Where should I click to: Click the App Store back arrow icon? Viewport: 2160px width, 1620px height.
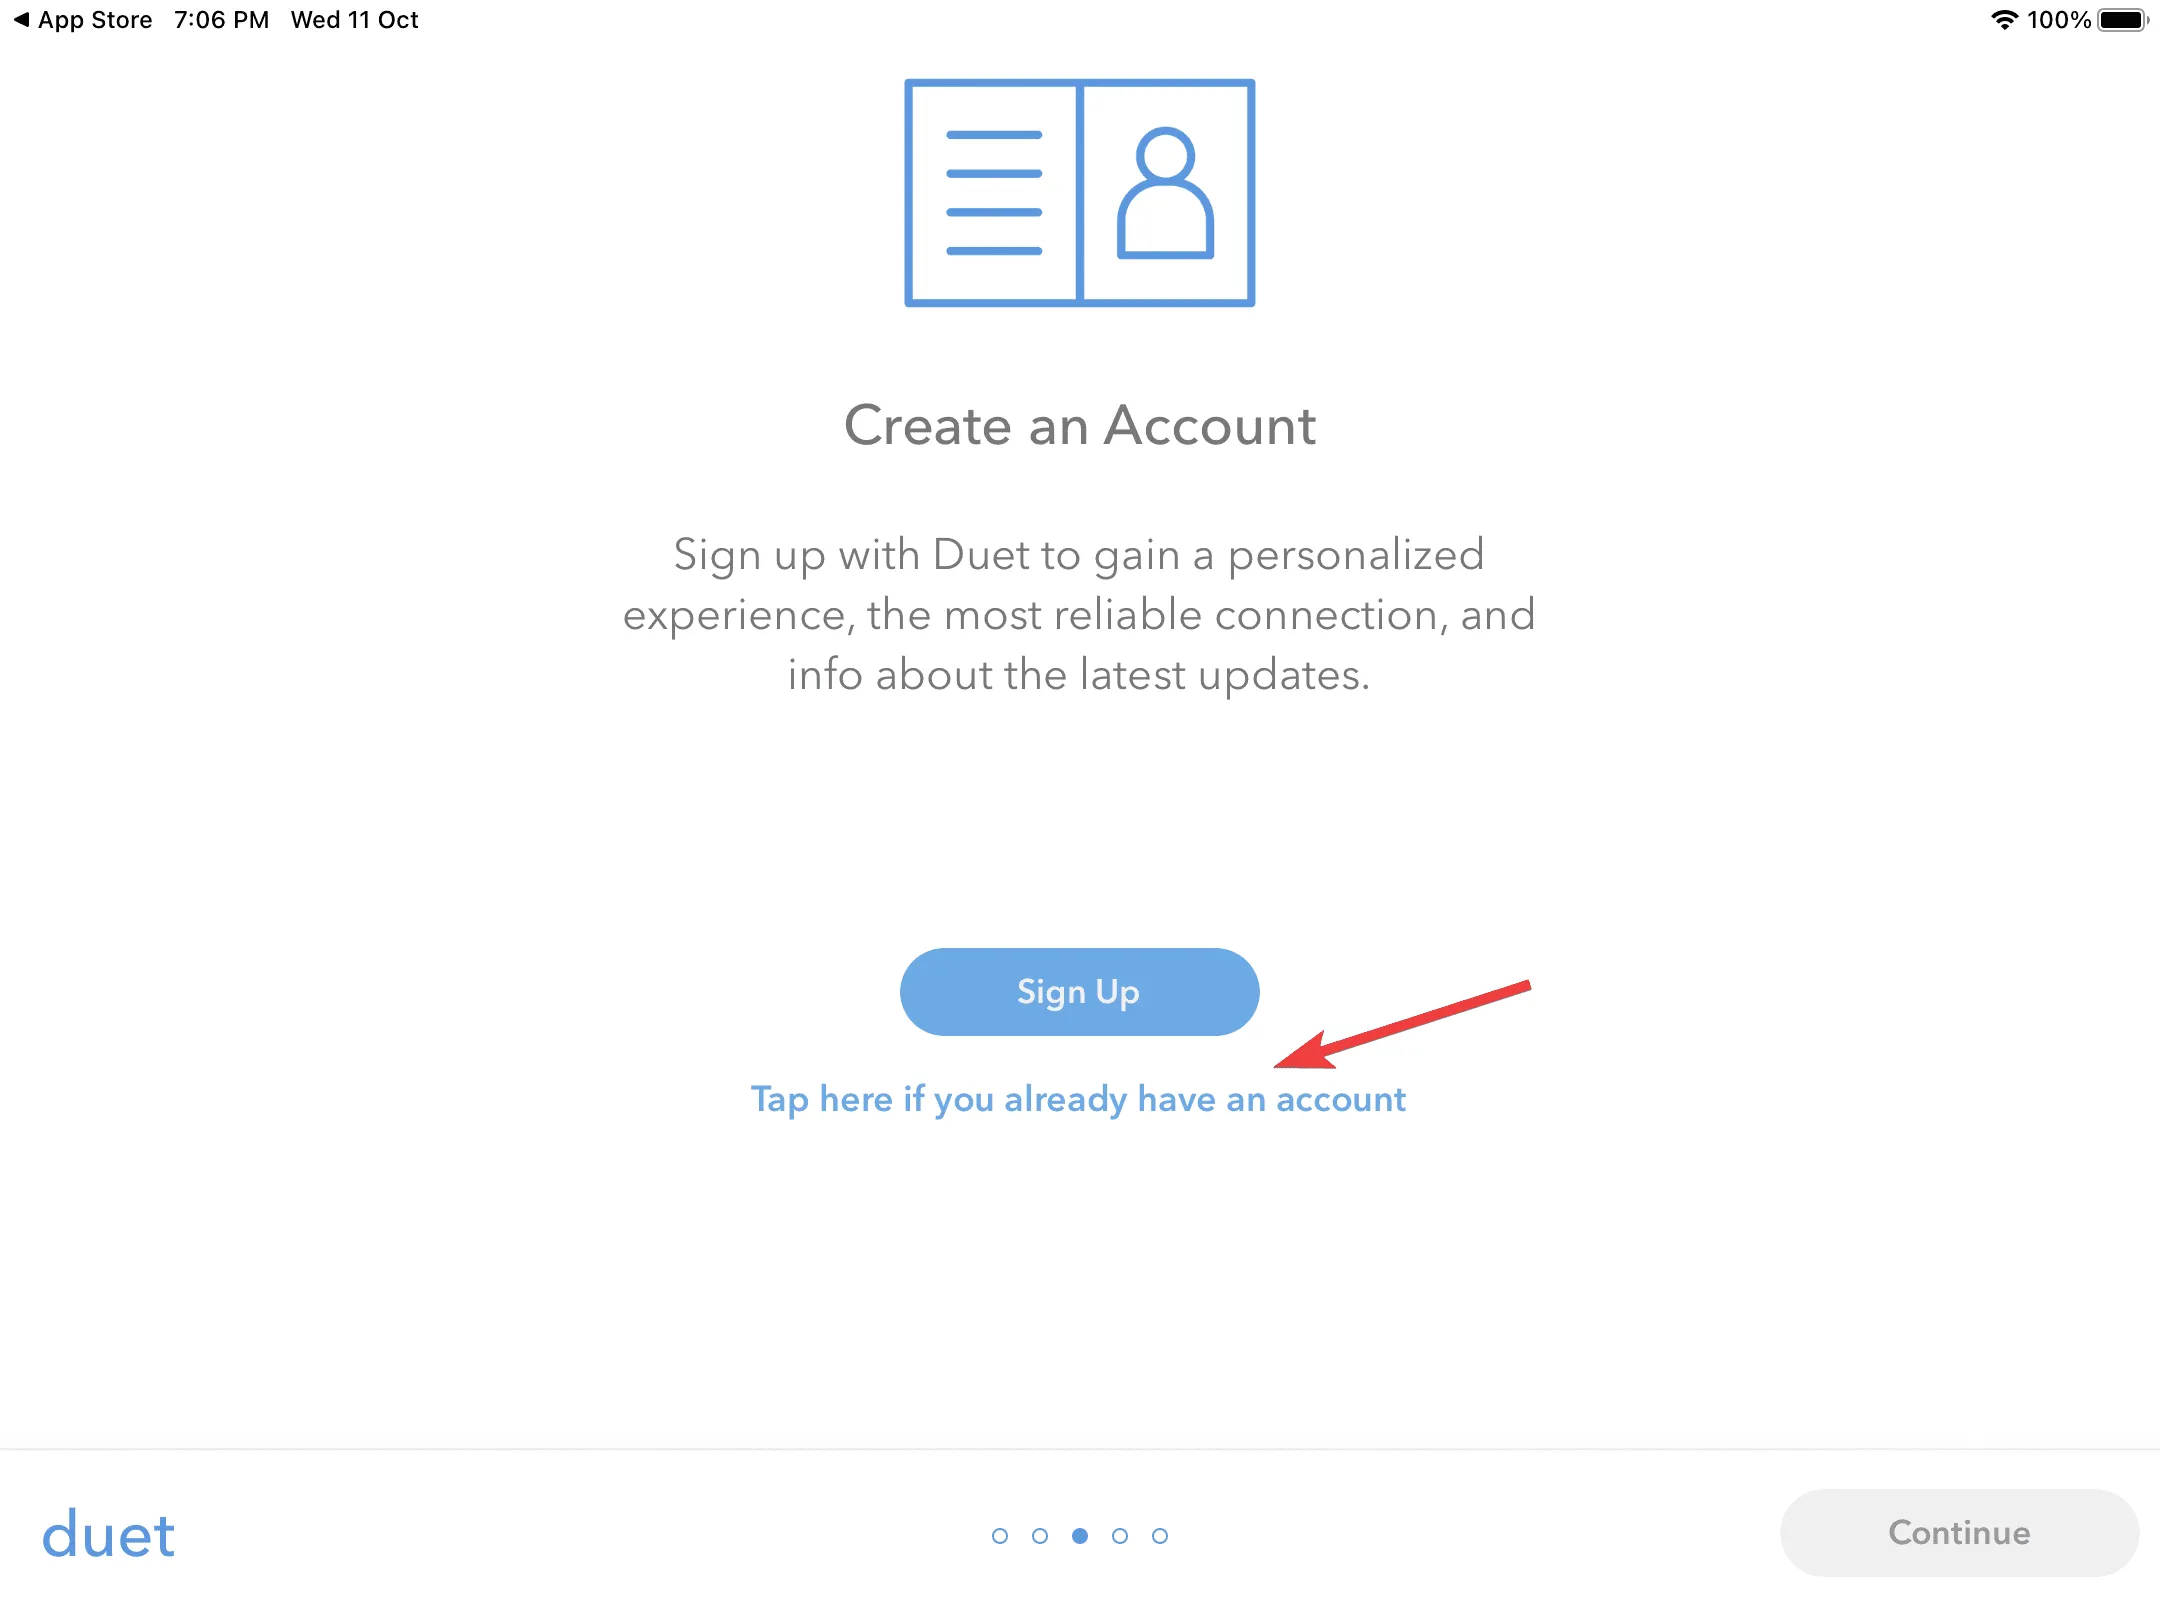point(15,19)
